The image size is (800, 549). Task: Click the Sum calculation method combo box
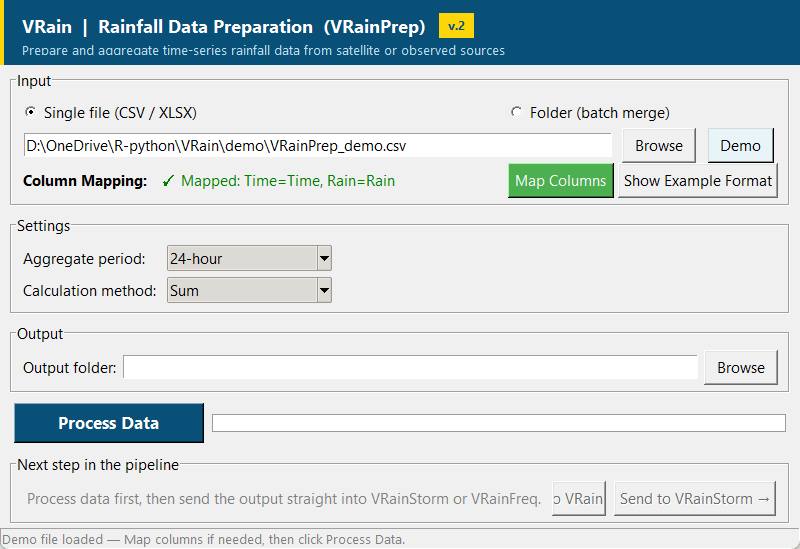249,290
